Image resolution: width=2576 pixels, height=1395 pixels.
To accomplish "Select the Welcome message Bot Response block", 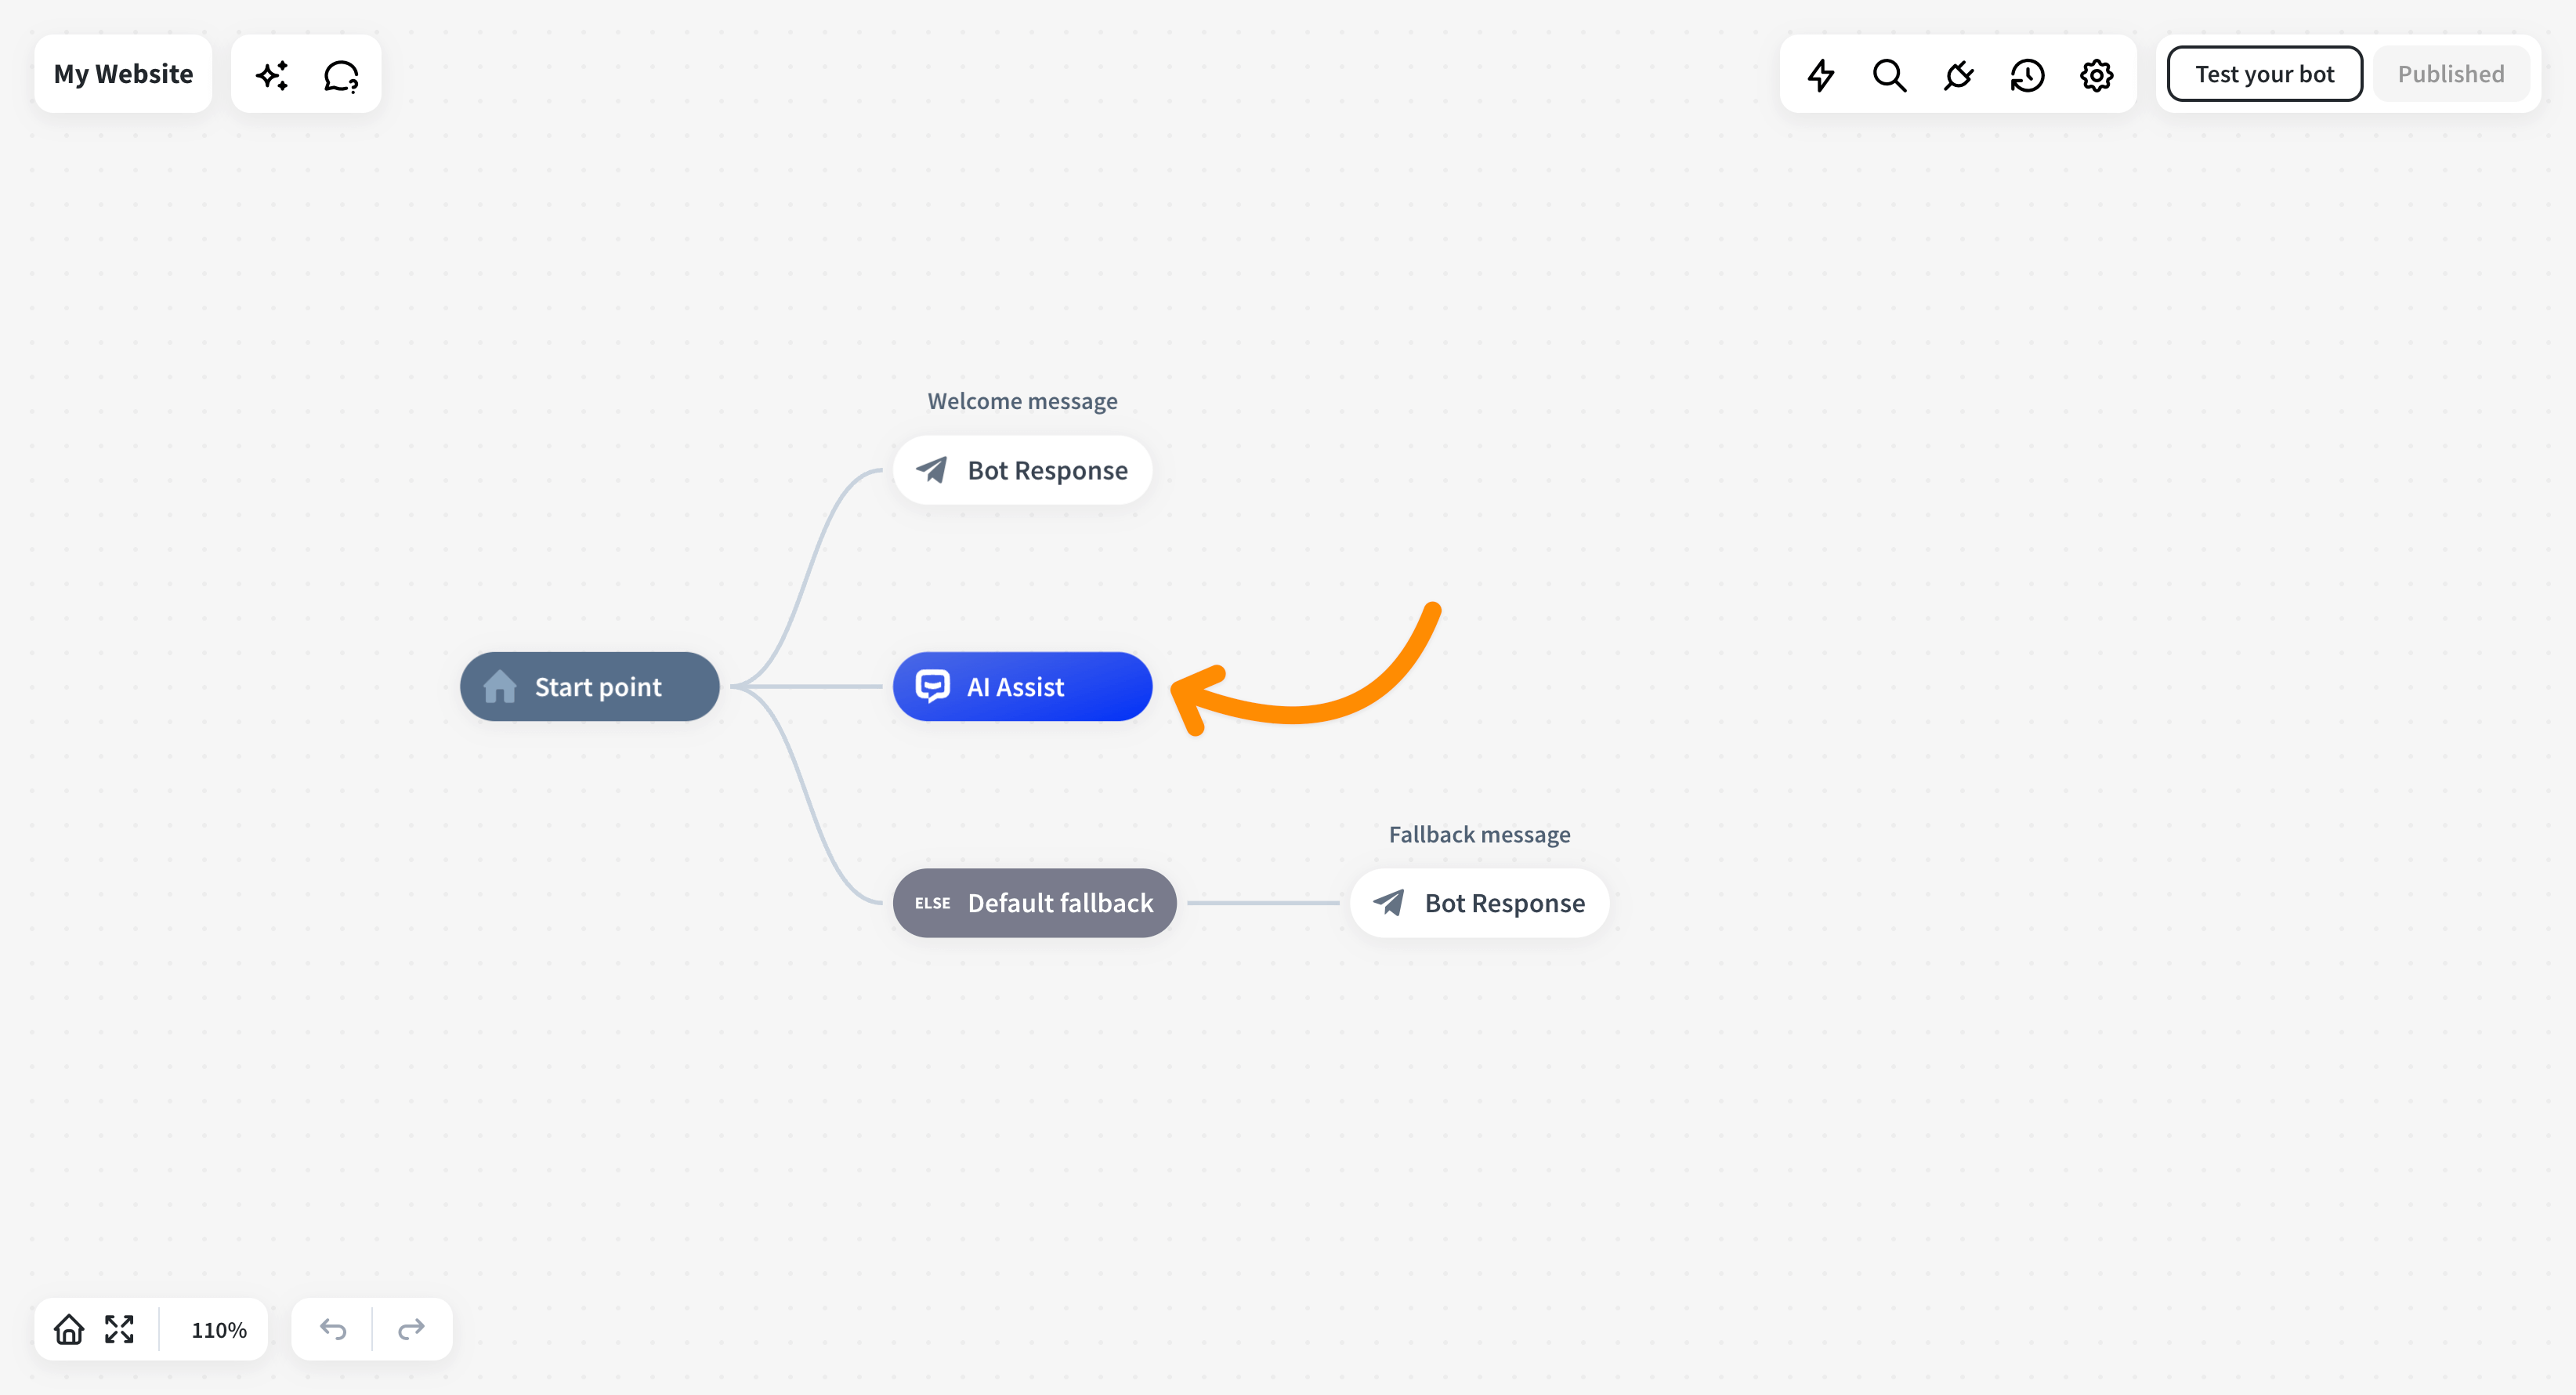I will (1022, 470).
